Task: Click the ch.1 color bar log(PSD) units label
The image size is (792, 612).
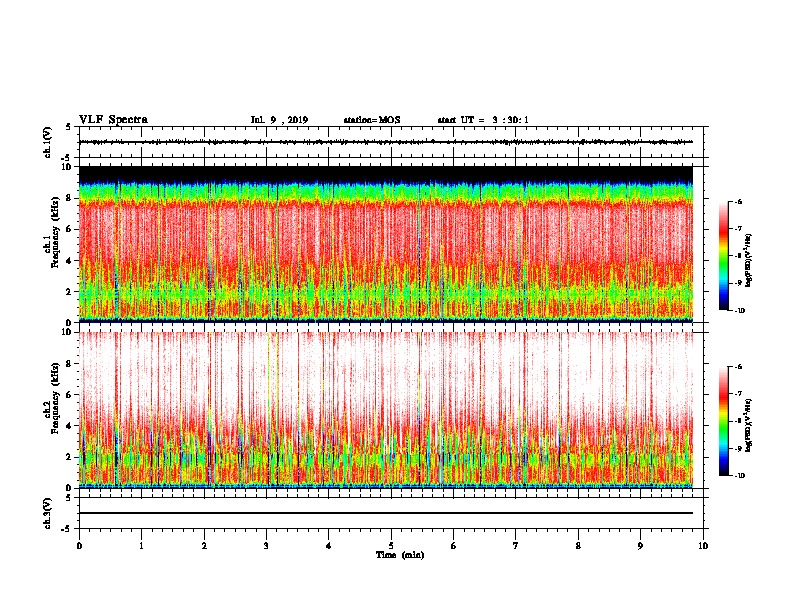Action: click(x=749, y=260)
